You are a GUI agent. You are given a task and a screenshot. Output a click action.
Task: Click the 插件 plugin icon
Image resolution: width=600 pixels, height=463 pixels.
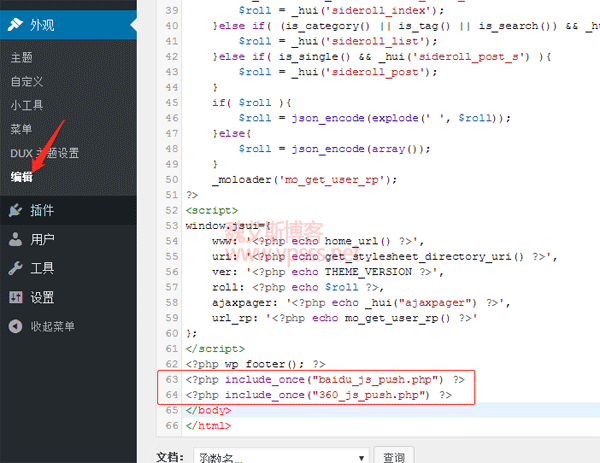click(x=15, y=211)
